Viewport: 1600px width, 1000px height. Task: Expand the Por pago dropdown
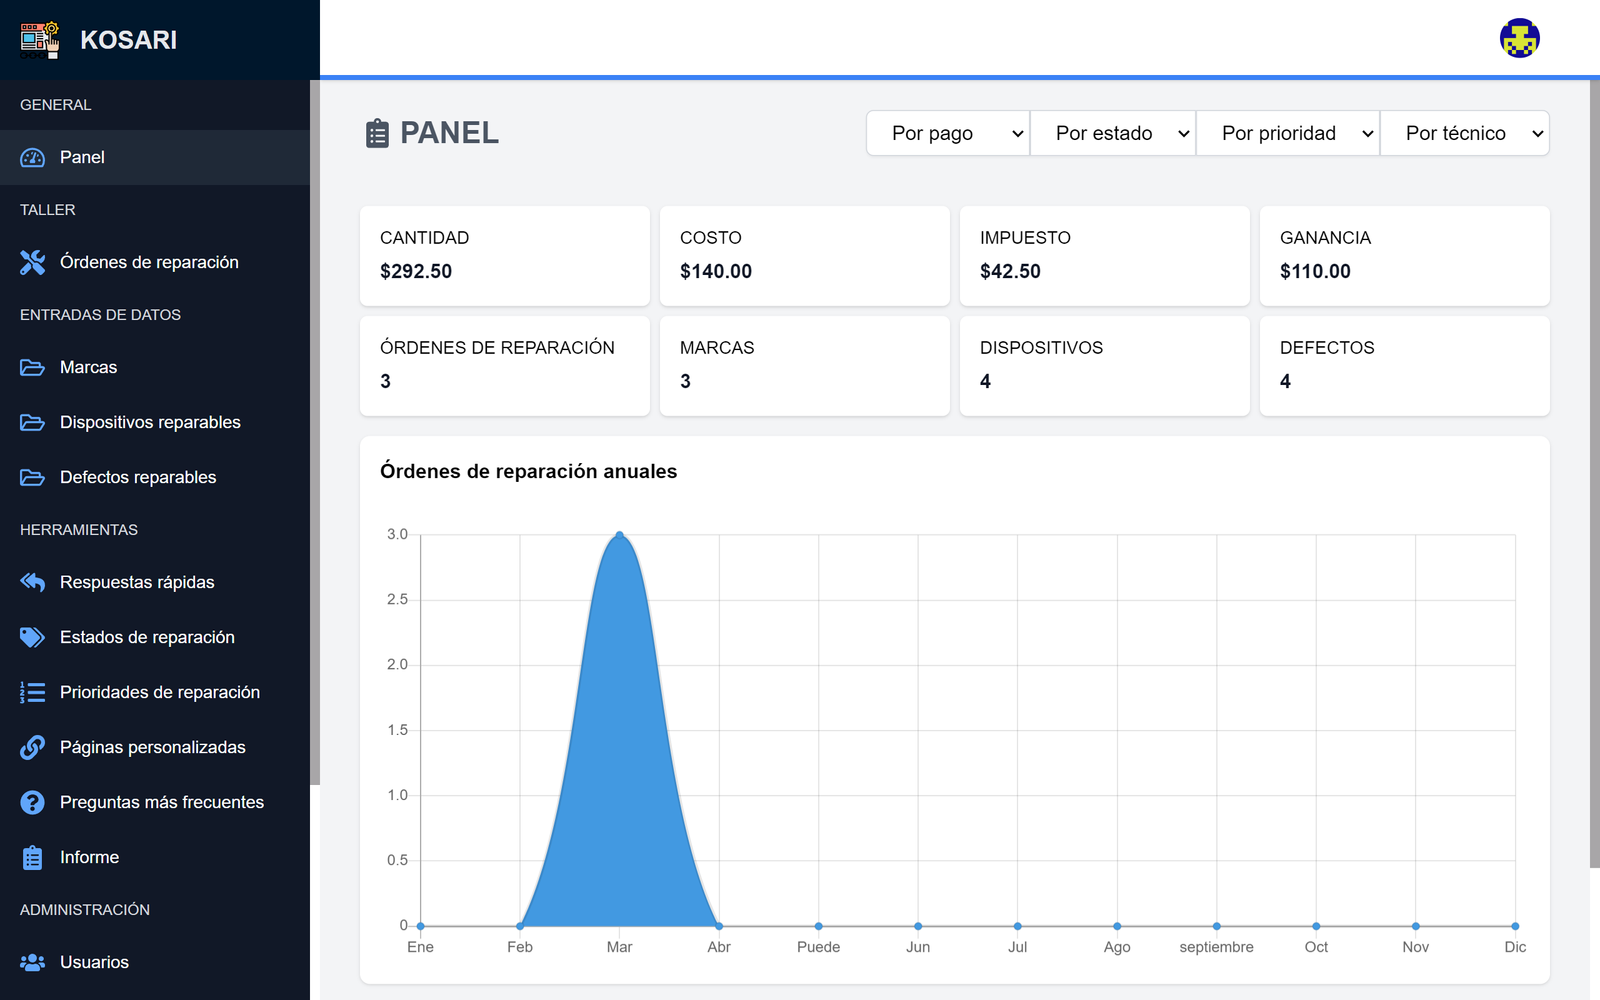(948, 133)
